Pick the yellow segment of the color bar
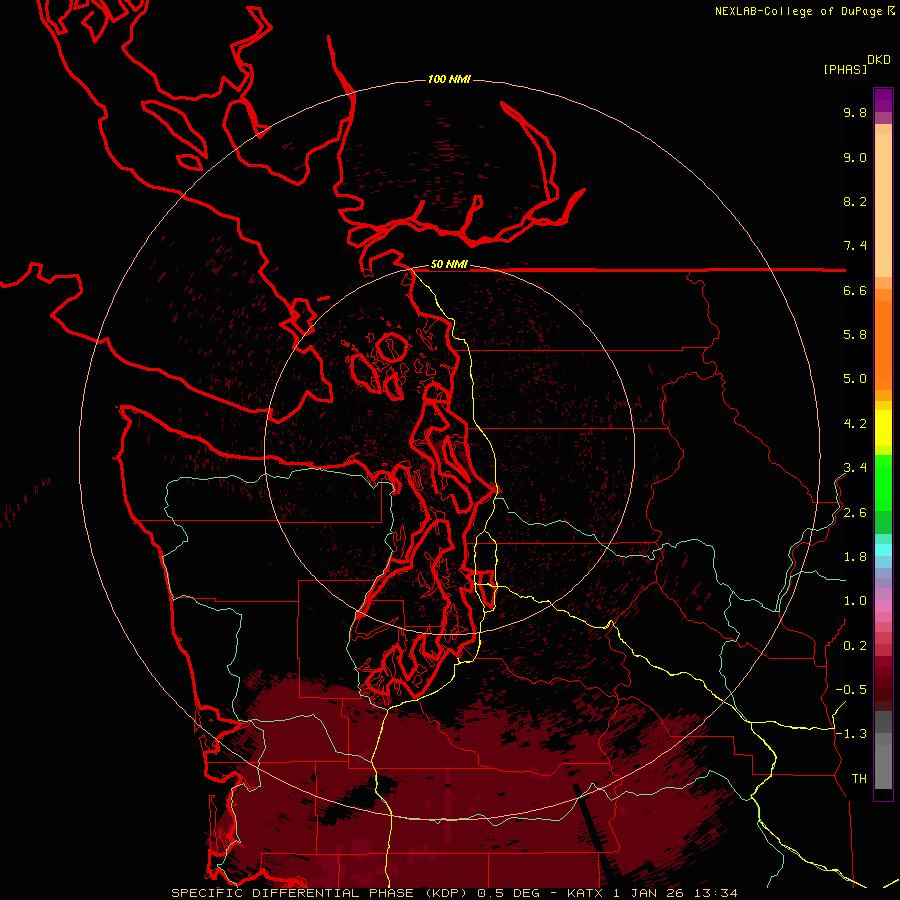 tap(883, 428)
